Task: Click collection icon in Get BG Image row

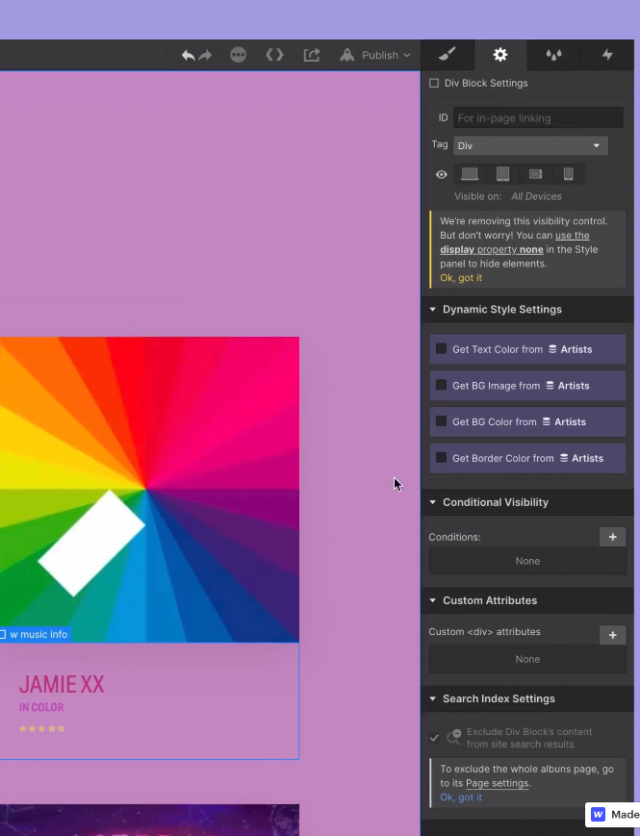Action: pyautogui.click(x=550, y=385)
